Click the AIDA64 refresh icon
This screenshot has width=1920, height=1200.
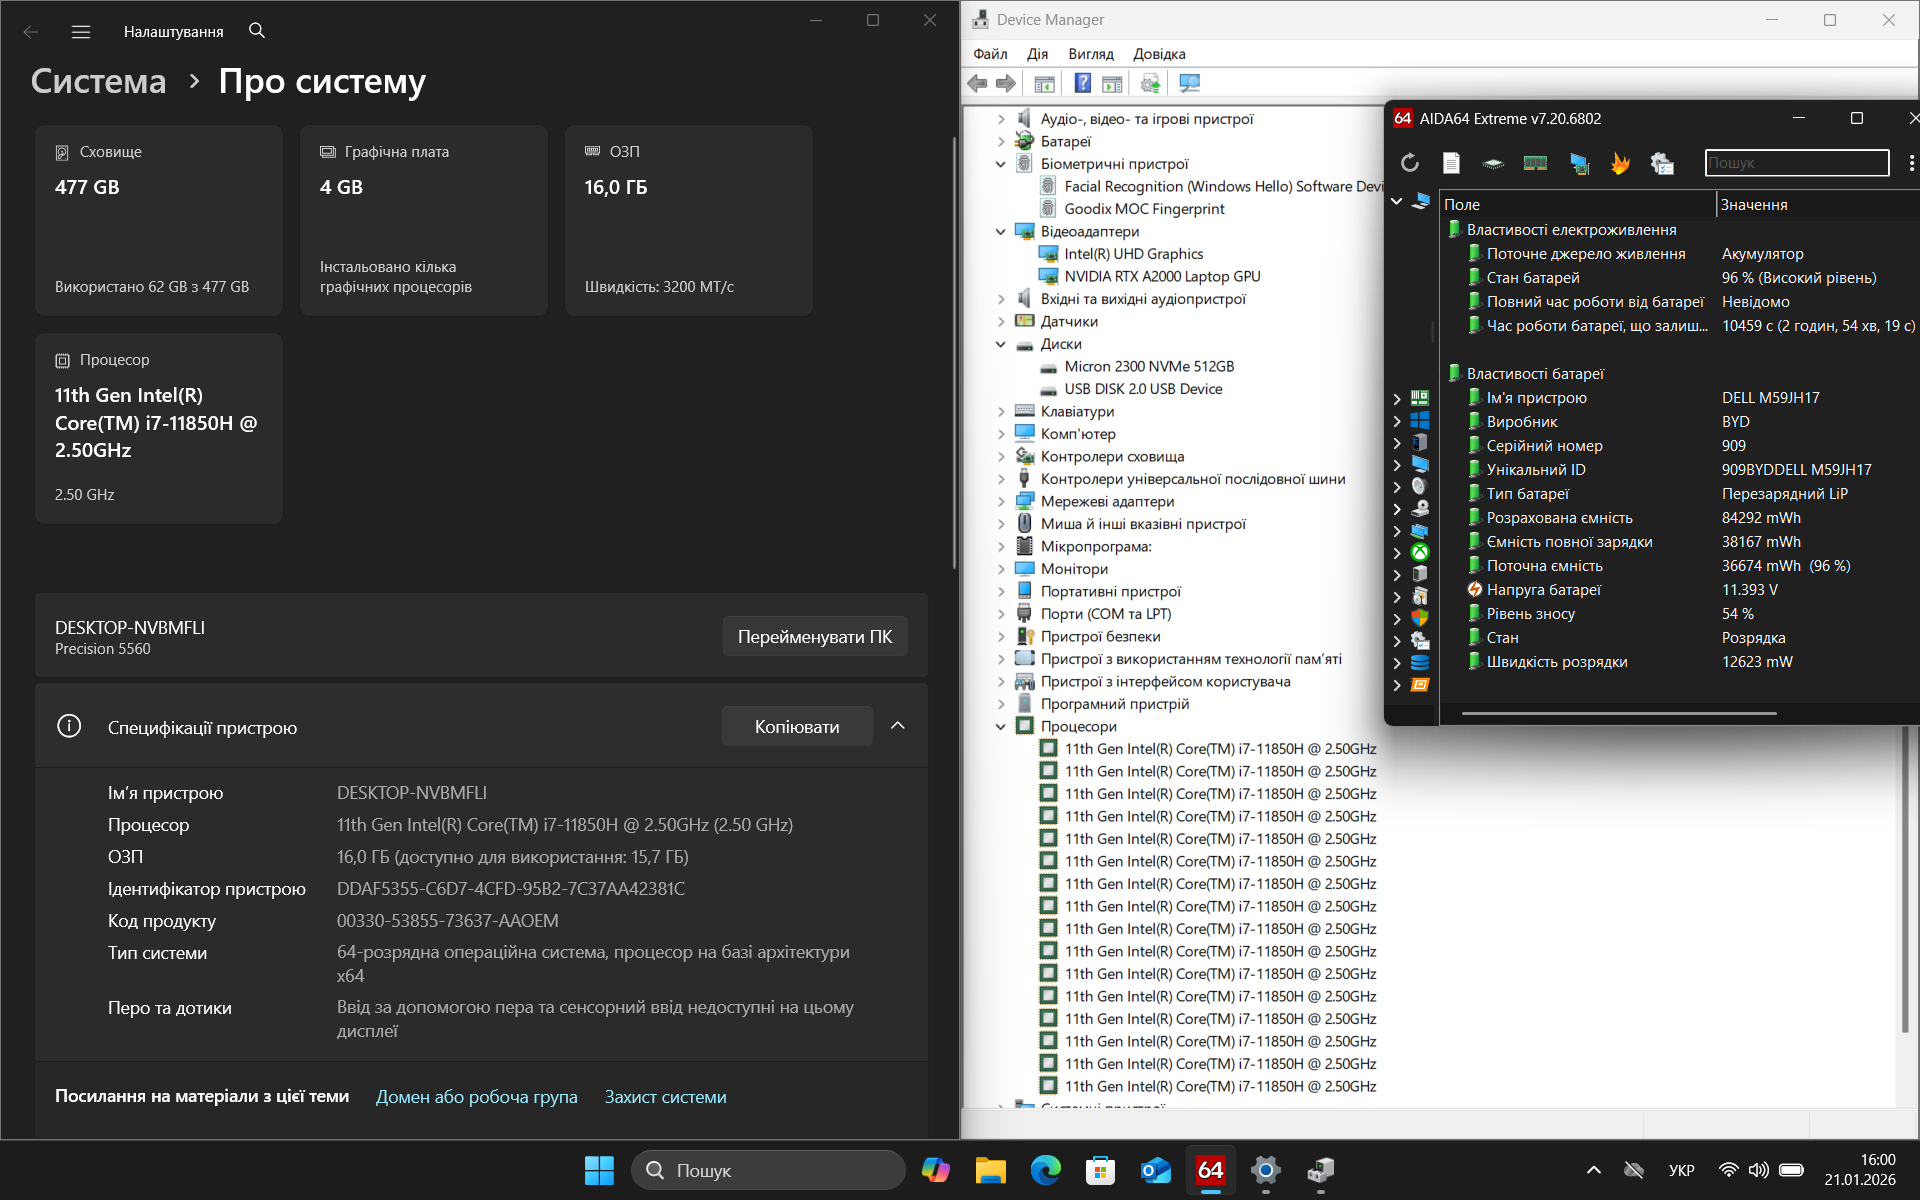(x=1409, y=163)
